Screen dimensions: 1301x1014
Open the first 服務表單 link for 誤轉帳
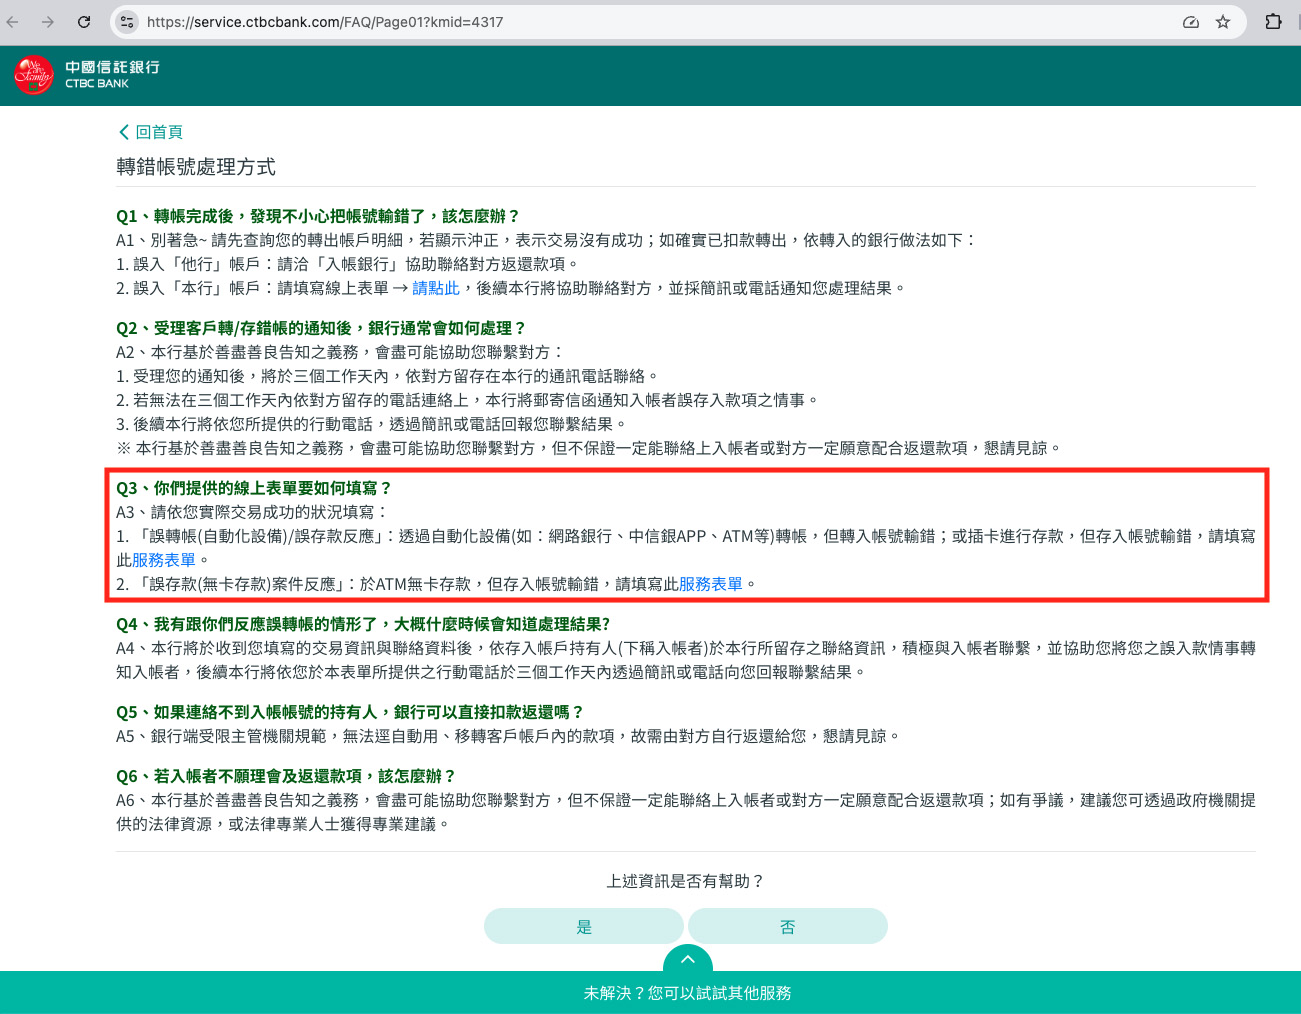(164, 560)
